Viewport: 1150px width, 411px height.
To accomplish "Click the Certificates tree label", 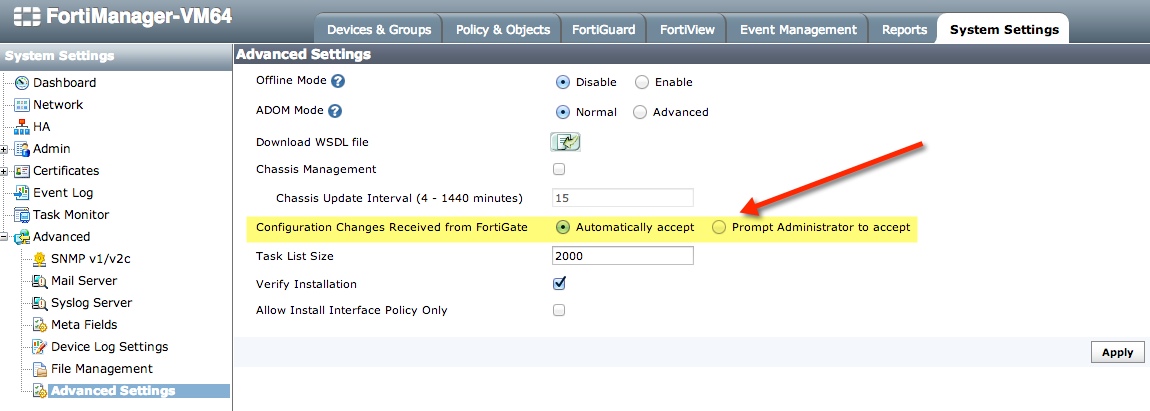I will click(x=66, y=171).
